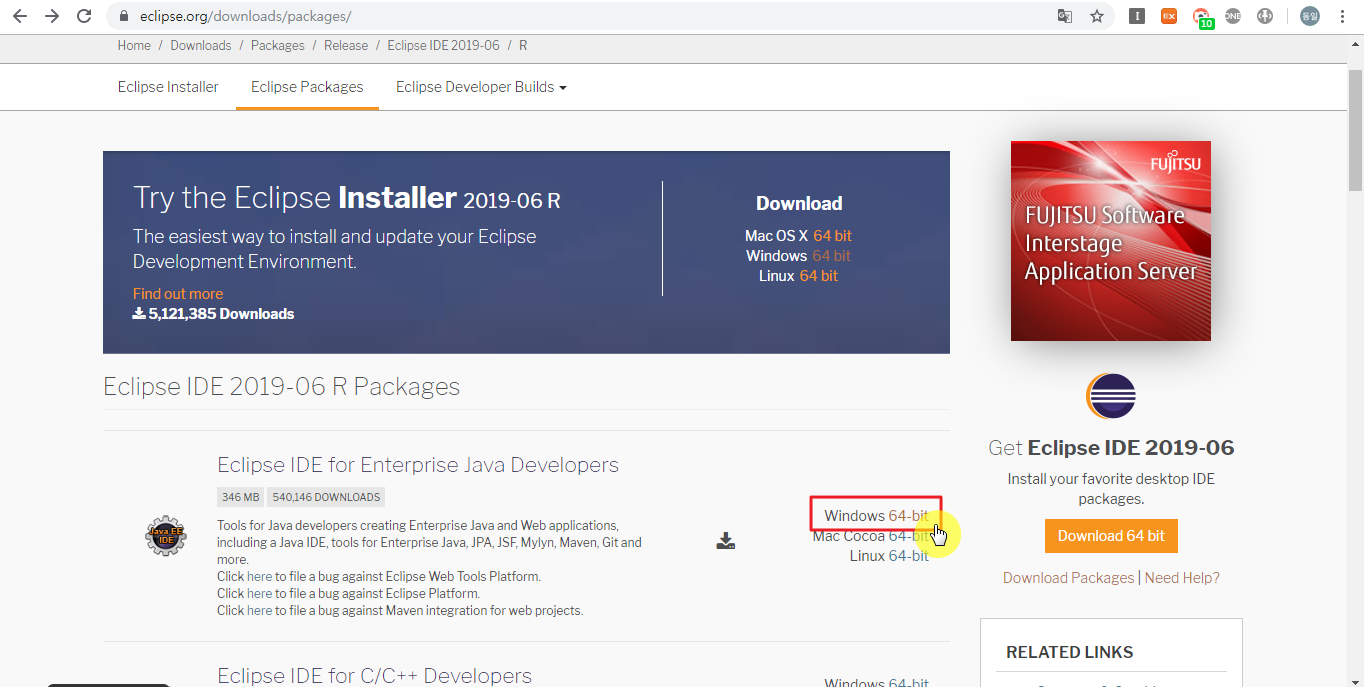Open Chrome three-dot menu

point(1342,16)
